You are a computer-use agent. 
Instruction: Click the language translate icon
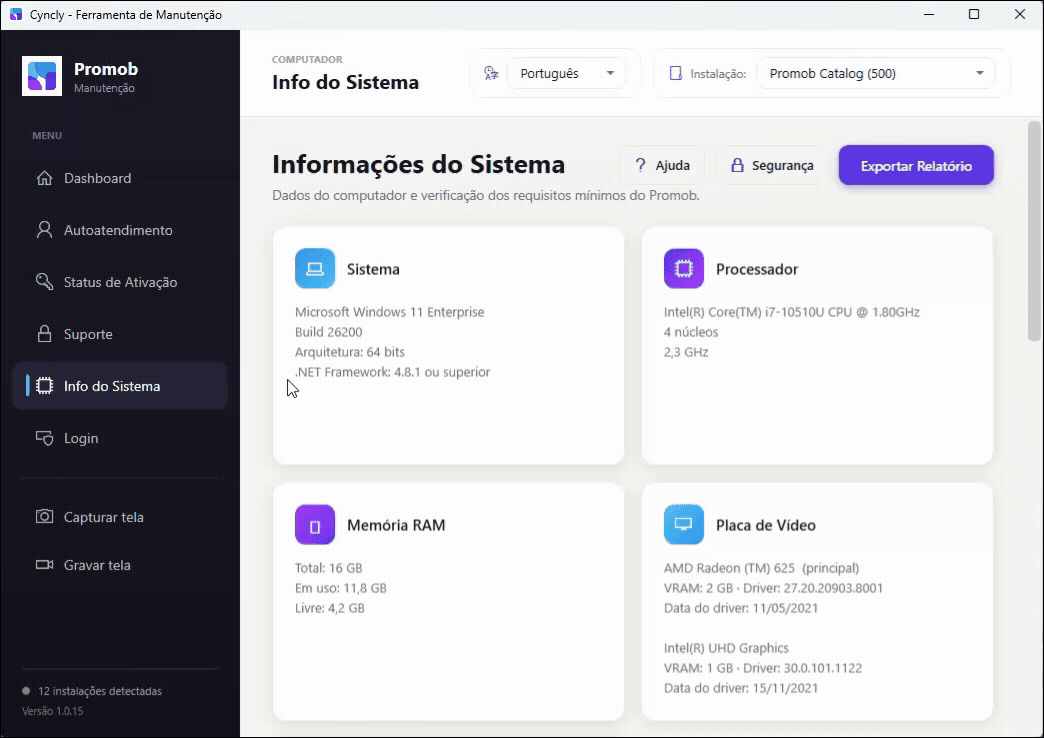click(491, 73)
